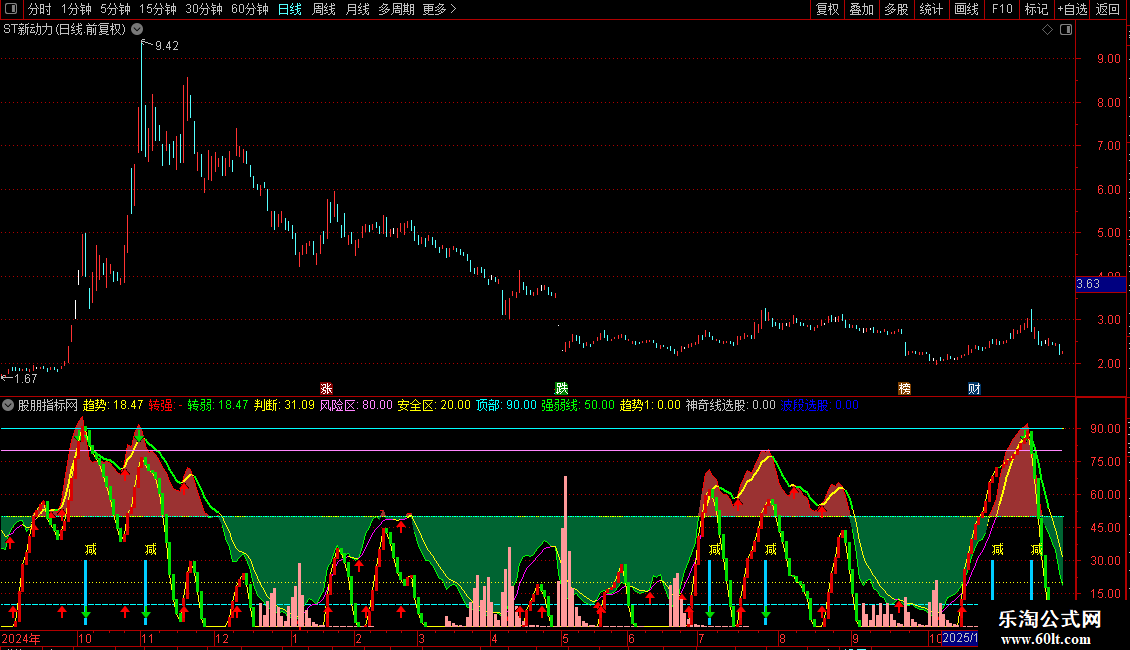Image resolution: width=1130 pixels, height=650 pixels.
Task: Click the 神奇线选股: 0.00 value
Action: coord(730,405)
